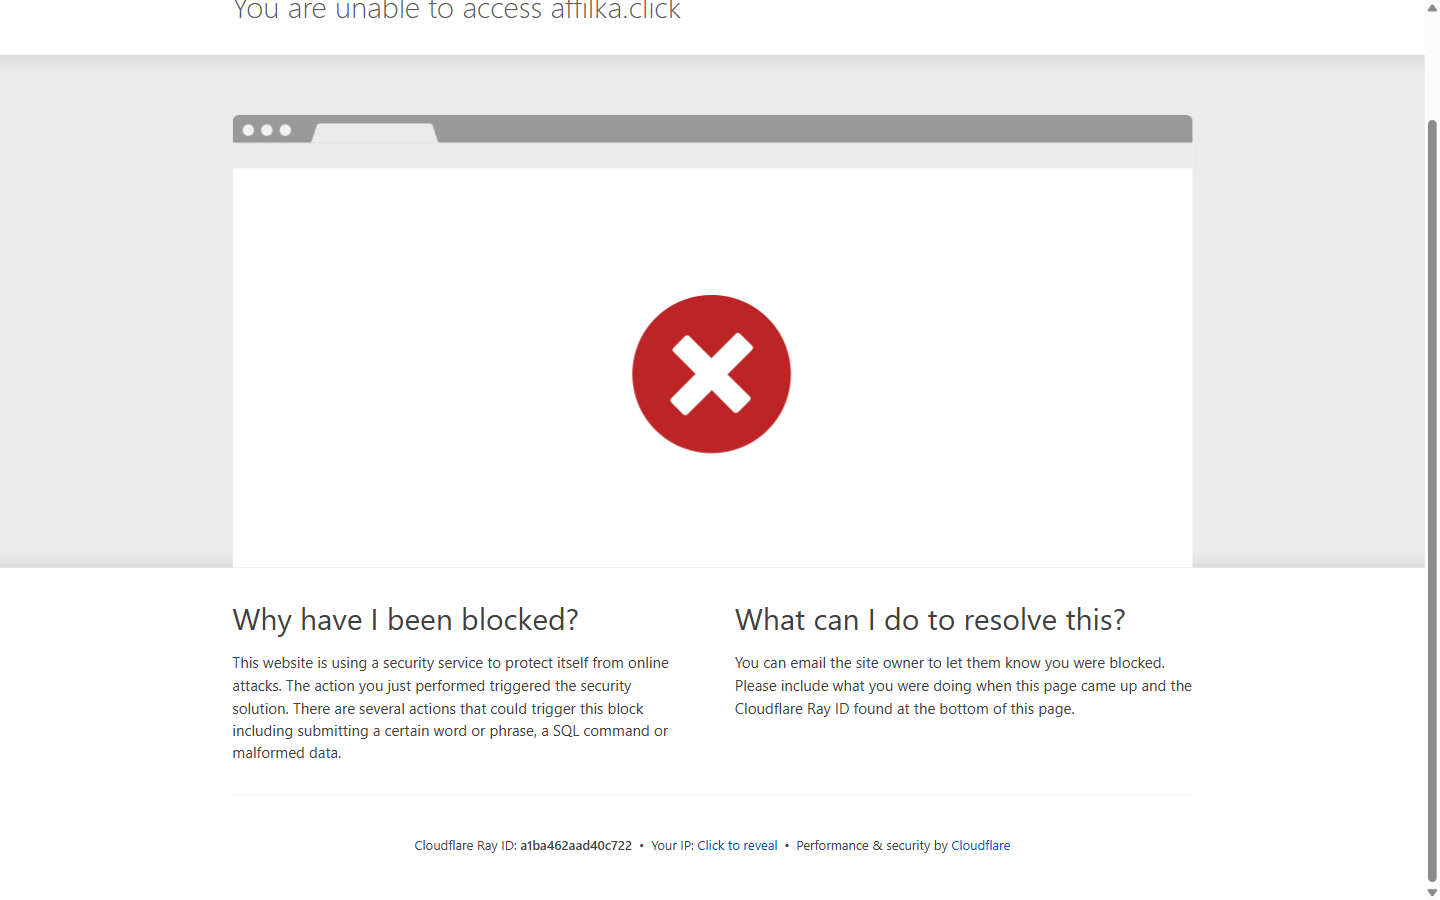Click the scrollbar down arrow
The width and height of the screenshot is (1440, 900).
click(x=1432, y=892)
